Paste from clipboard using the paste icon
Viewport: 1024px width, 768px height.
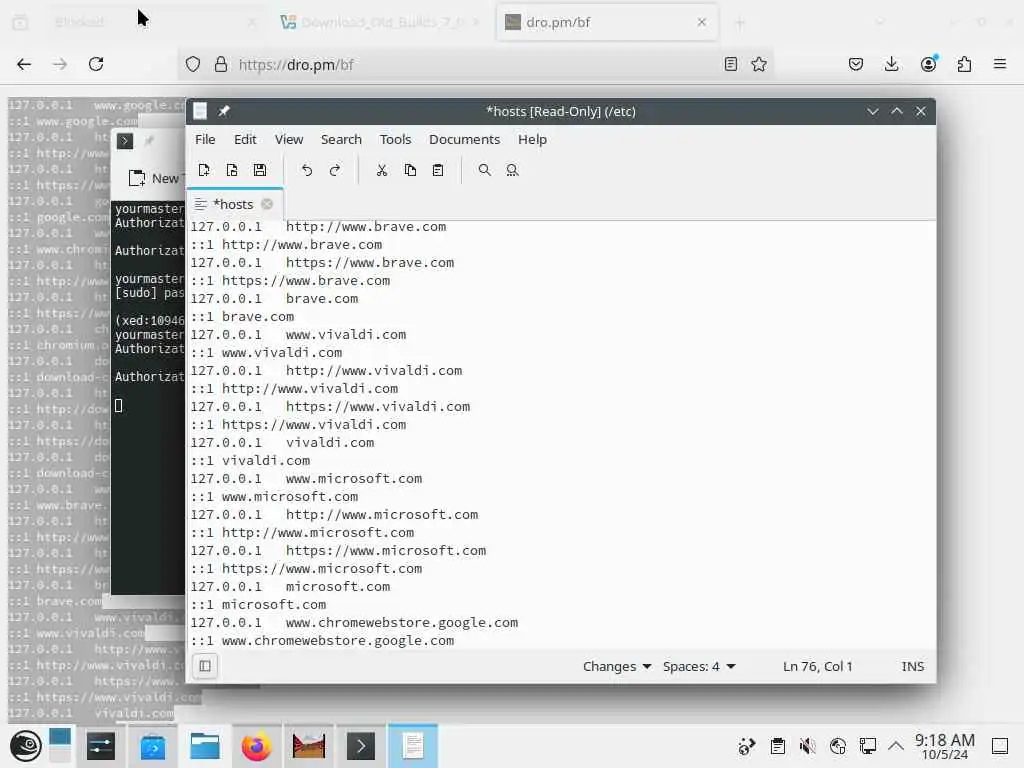pyautogui.click(x=438, y=170)
